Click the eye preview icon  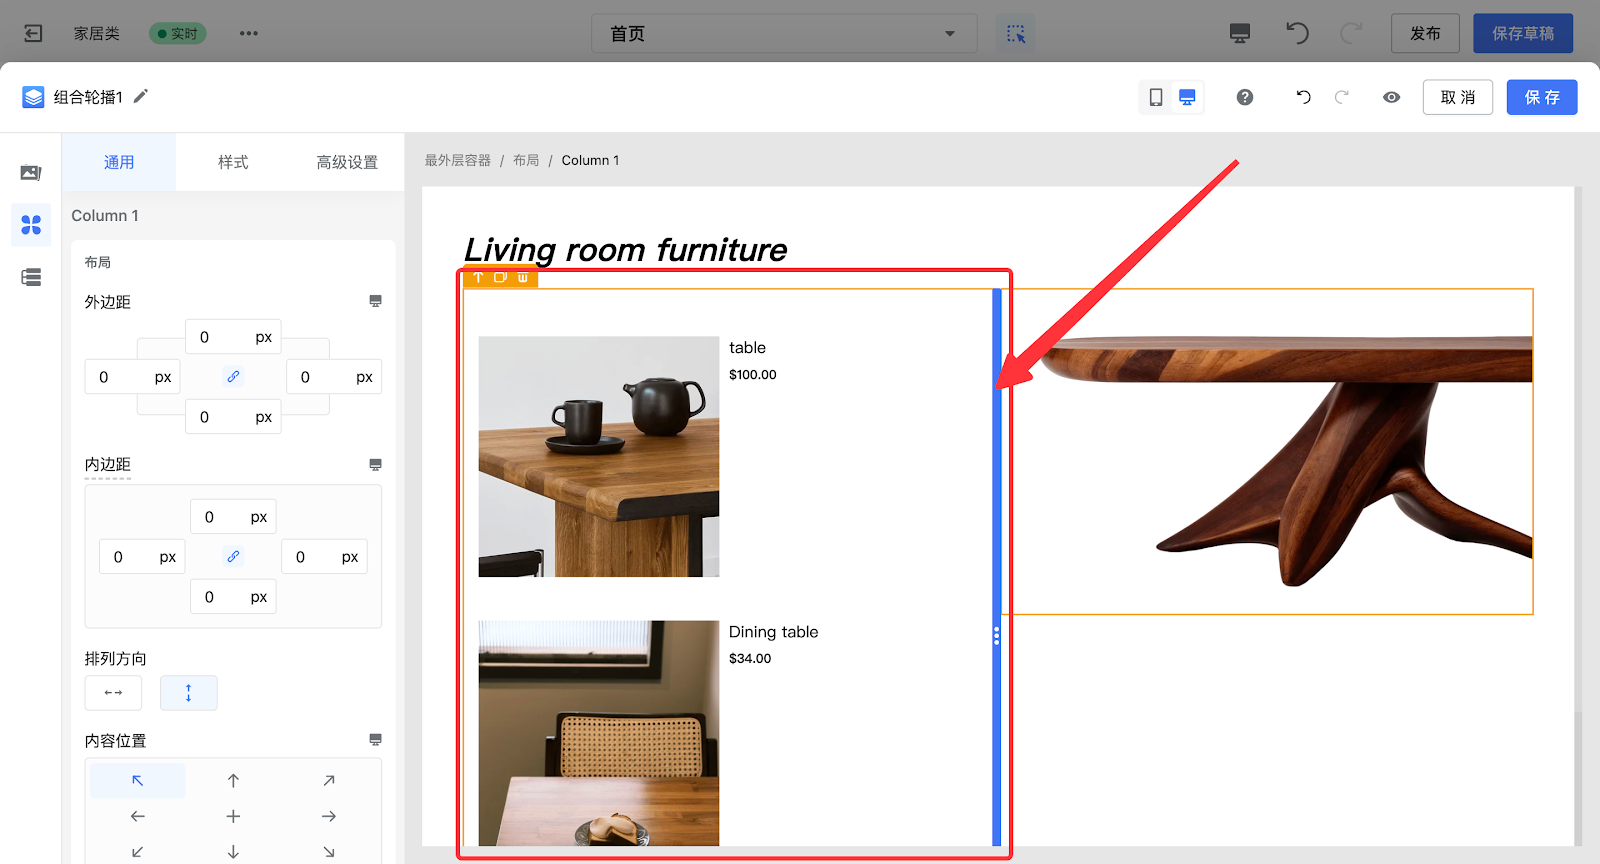(x=1391, y=97)
